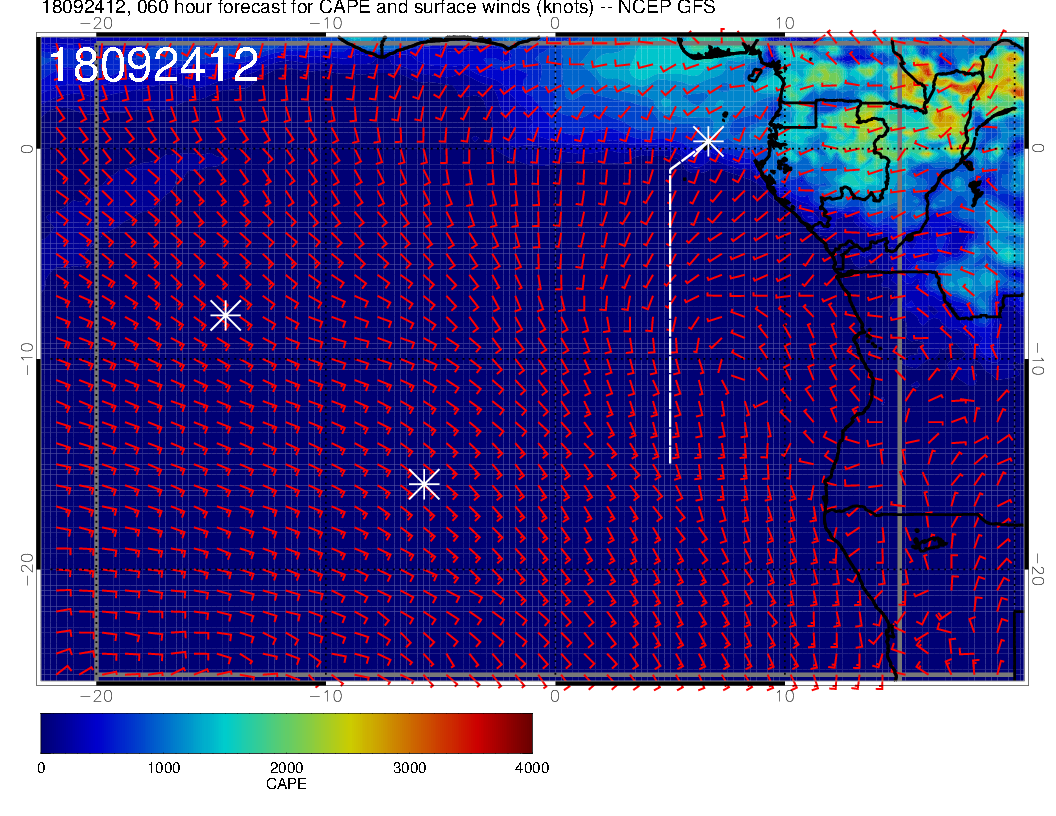Image resolution: width=1056 pixels, height=816 pixels.
Task: Click the colorbar tick label 1000
Action: [164, 768]
